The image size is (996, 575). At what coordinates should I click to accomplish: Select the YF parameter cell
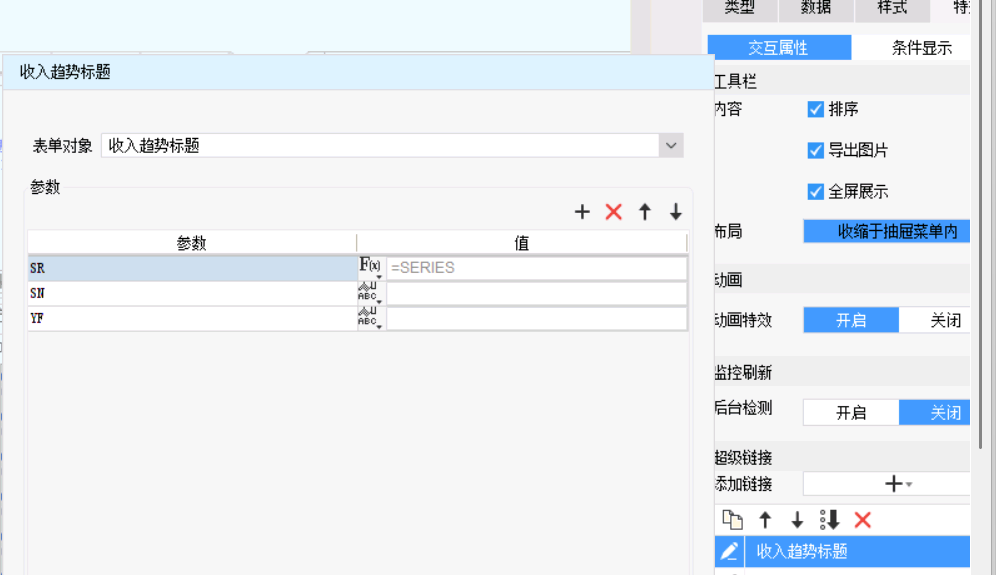pyautogui.click(x=192, y=318)
